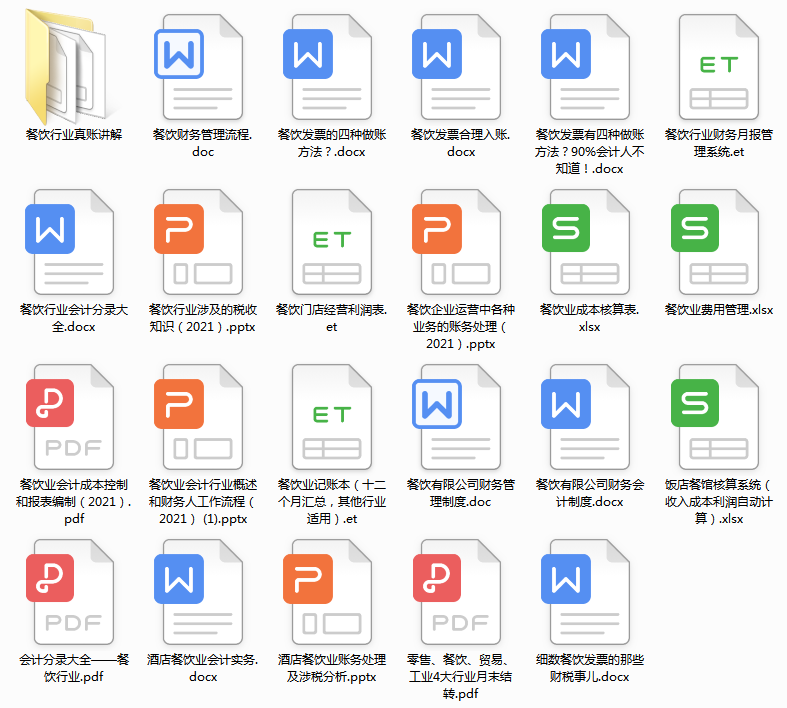Image resolution: width=787 pixels, height=708 pixels.
Task: Select the 餐饮业会计行业概述和财务人工作流程 pptx icon
Action: click(x=199, y=417)
